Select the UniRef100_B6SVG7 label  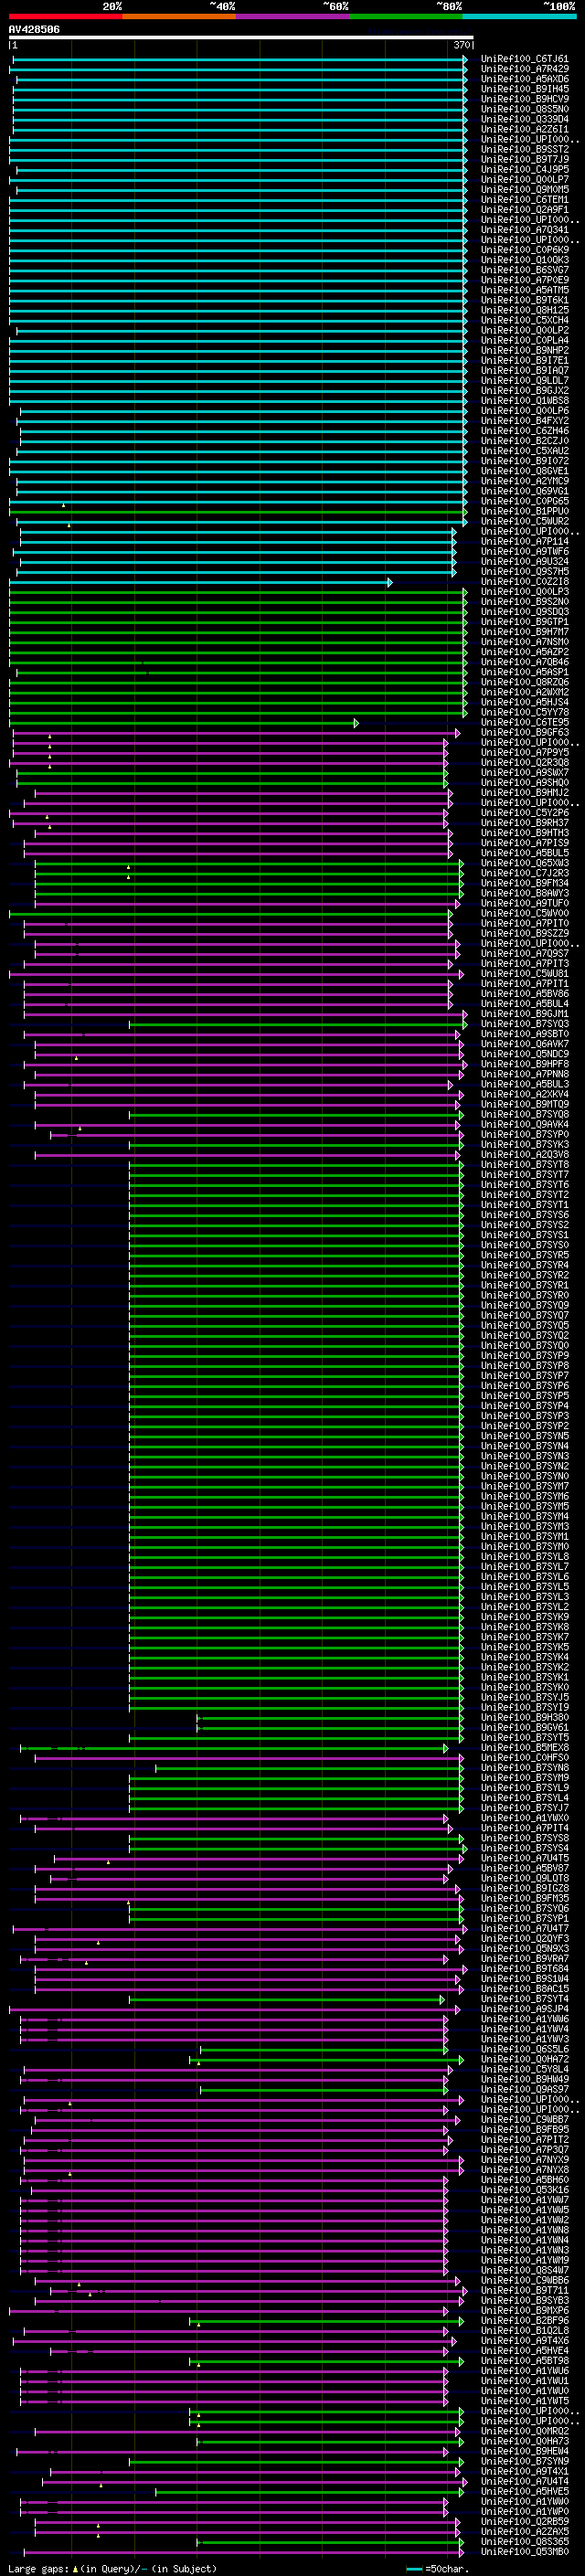pos(525,270)
